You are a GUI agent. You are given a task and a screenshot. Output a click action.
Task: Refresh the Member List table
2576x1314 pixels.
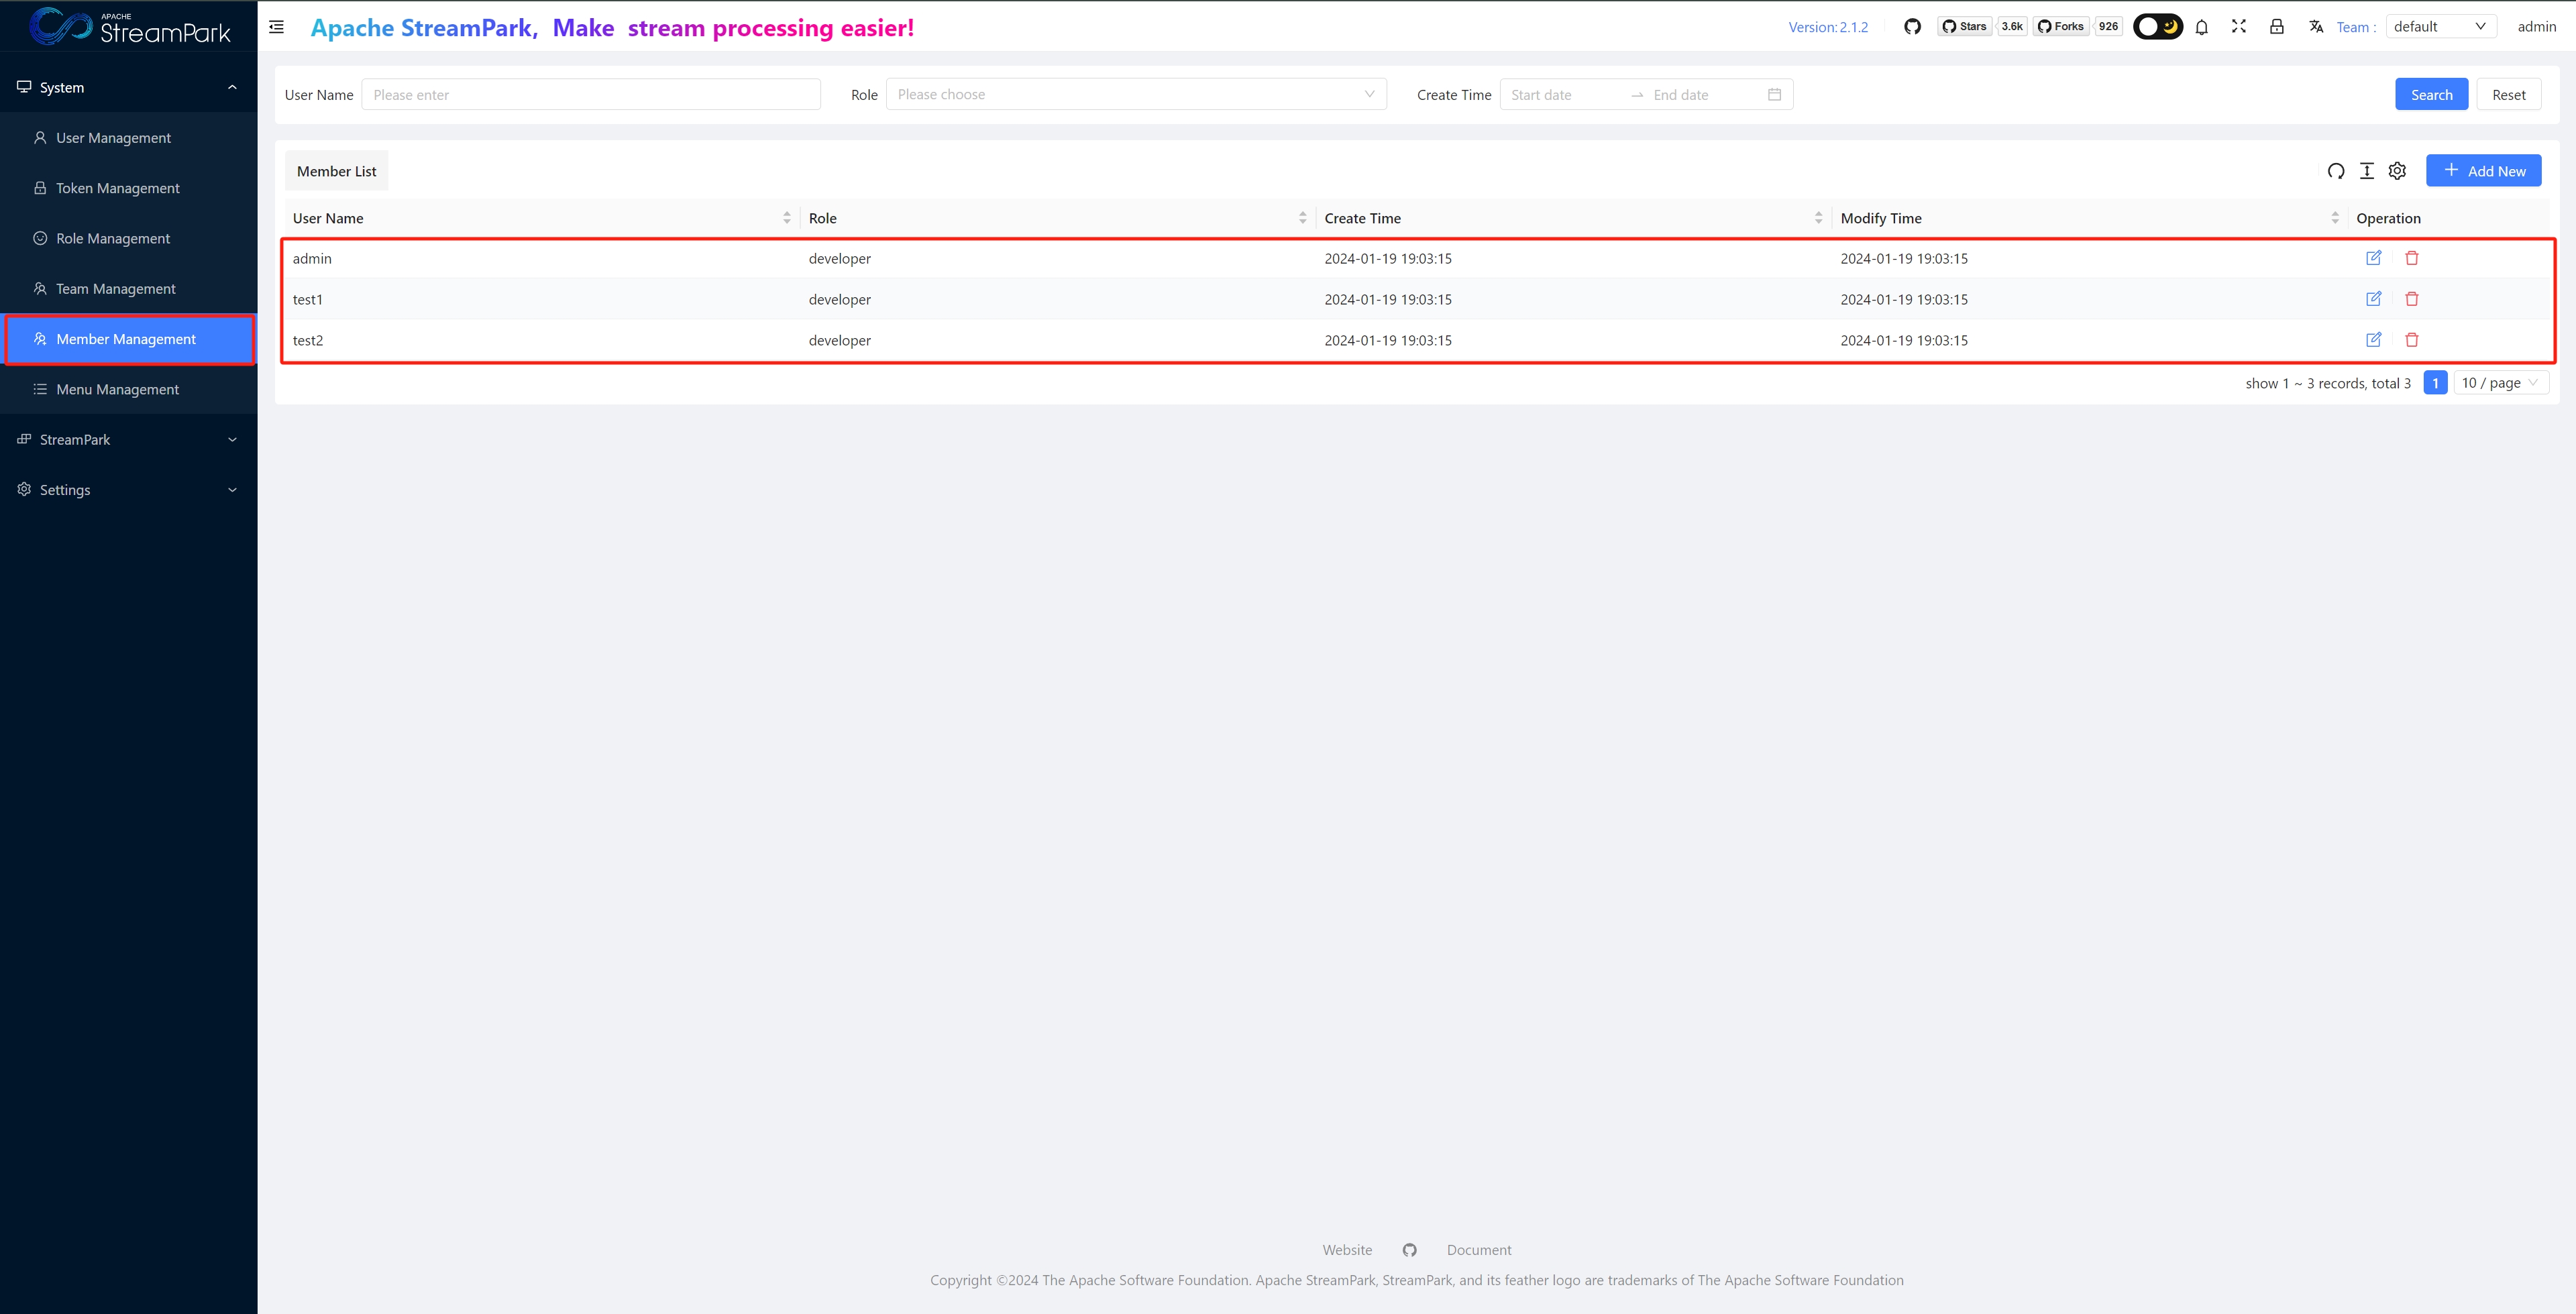[x=2335, y=171]
